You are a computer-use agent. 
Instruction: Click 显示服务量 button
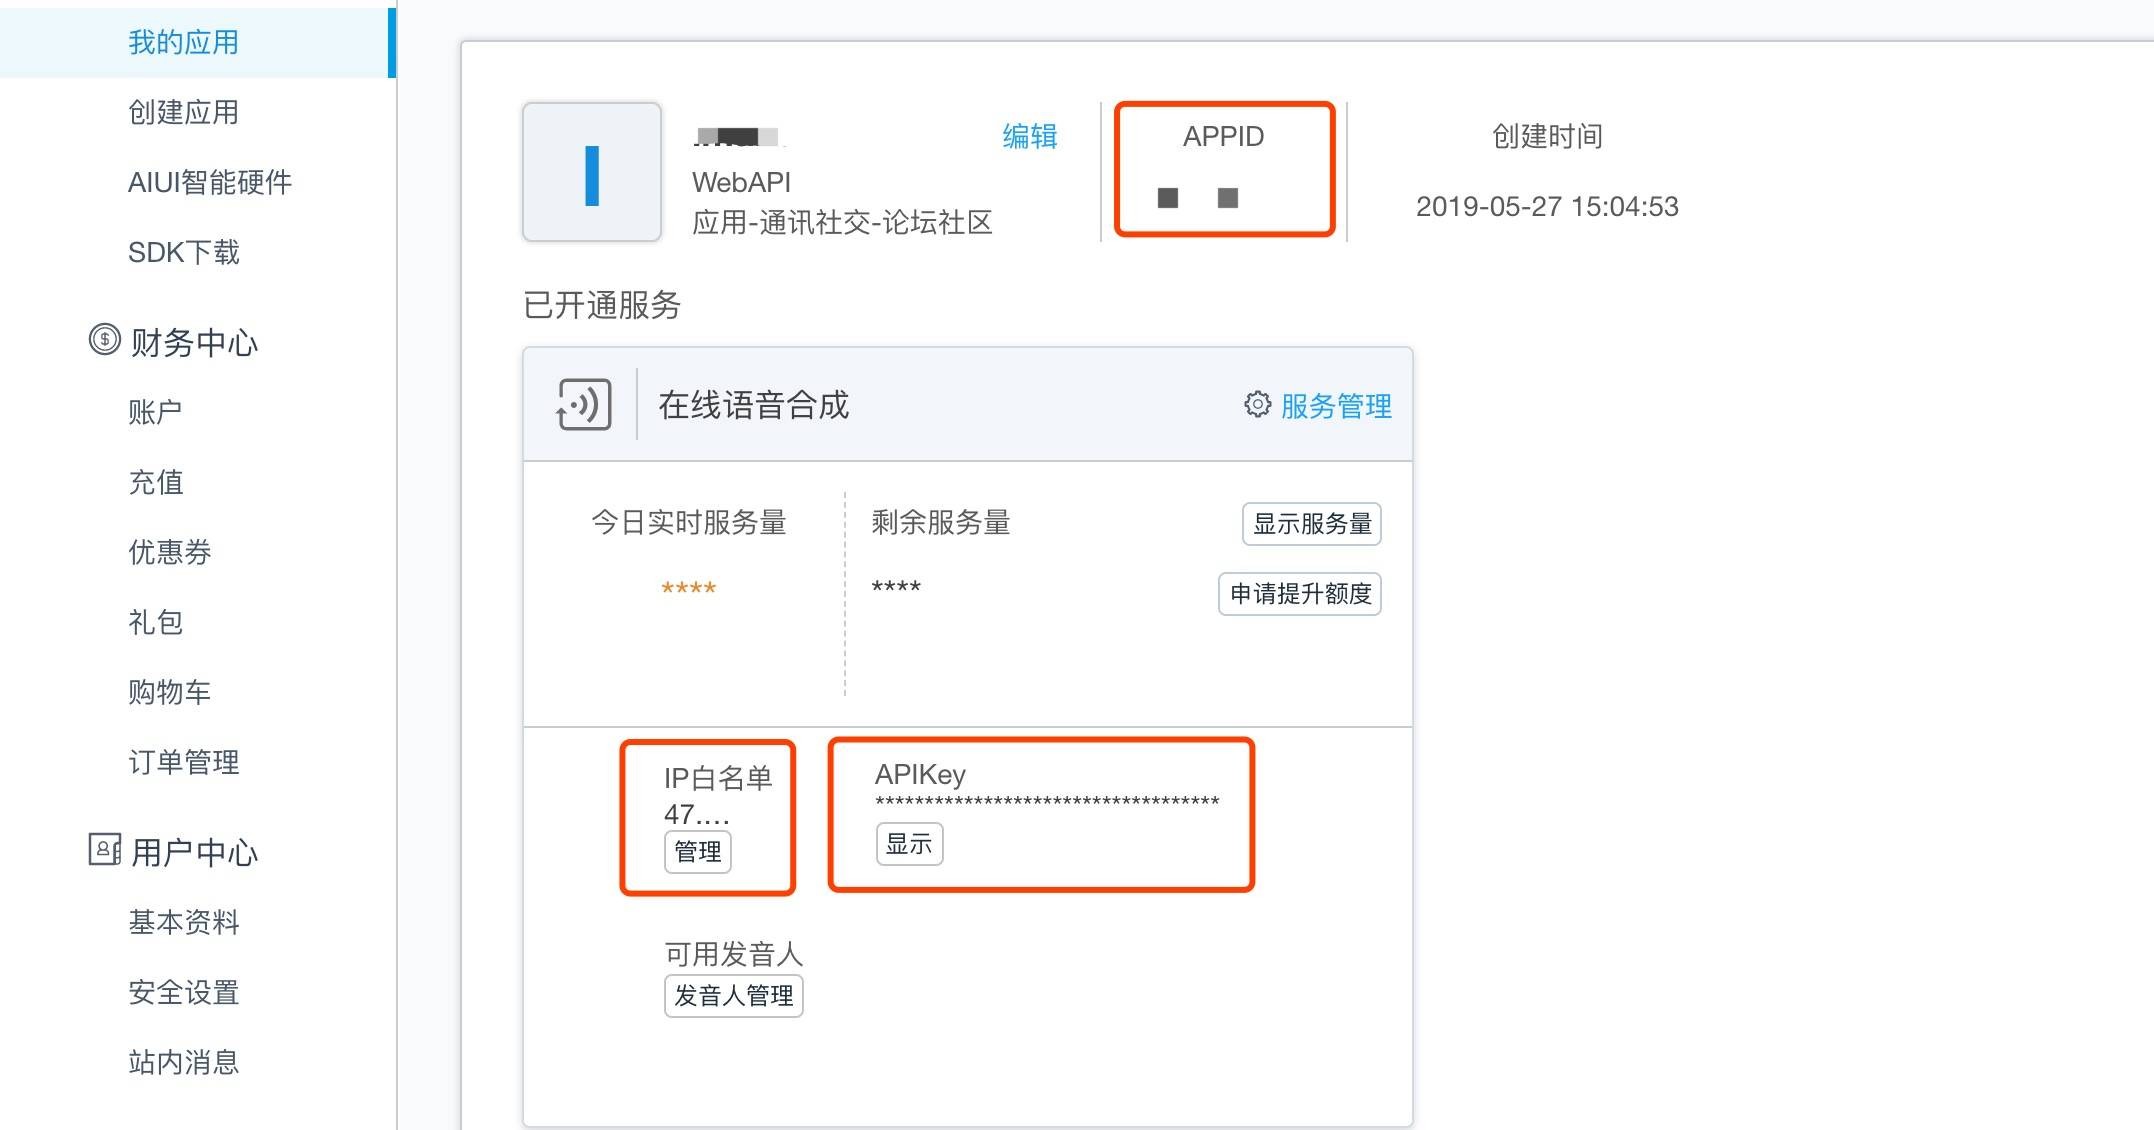coord(1312,524)
